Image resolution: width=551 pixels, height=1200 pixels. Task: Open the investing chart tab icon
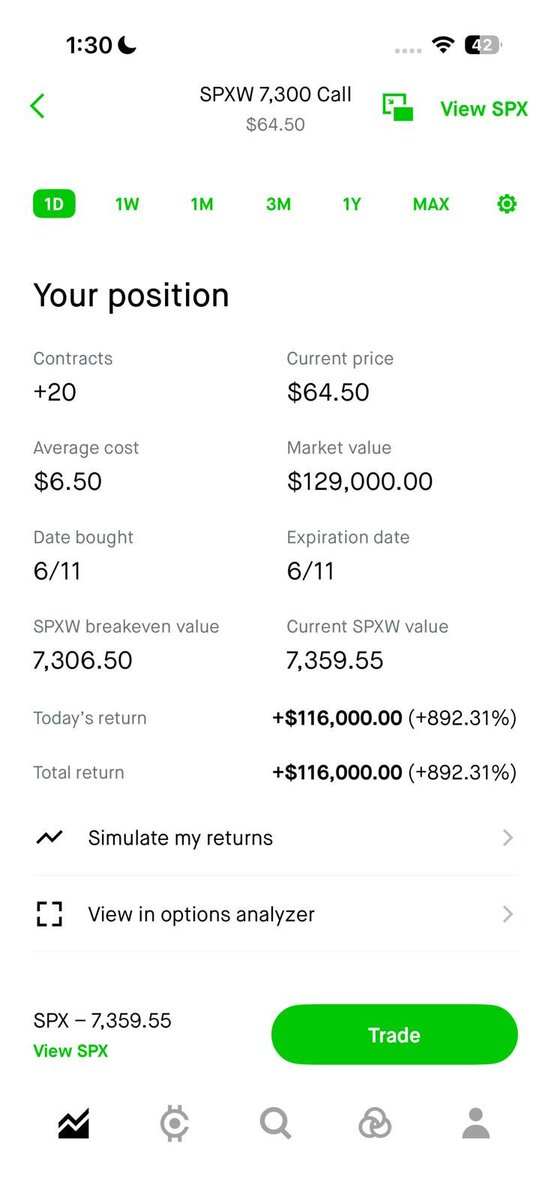(74, 1125)
